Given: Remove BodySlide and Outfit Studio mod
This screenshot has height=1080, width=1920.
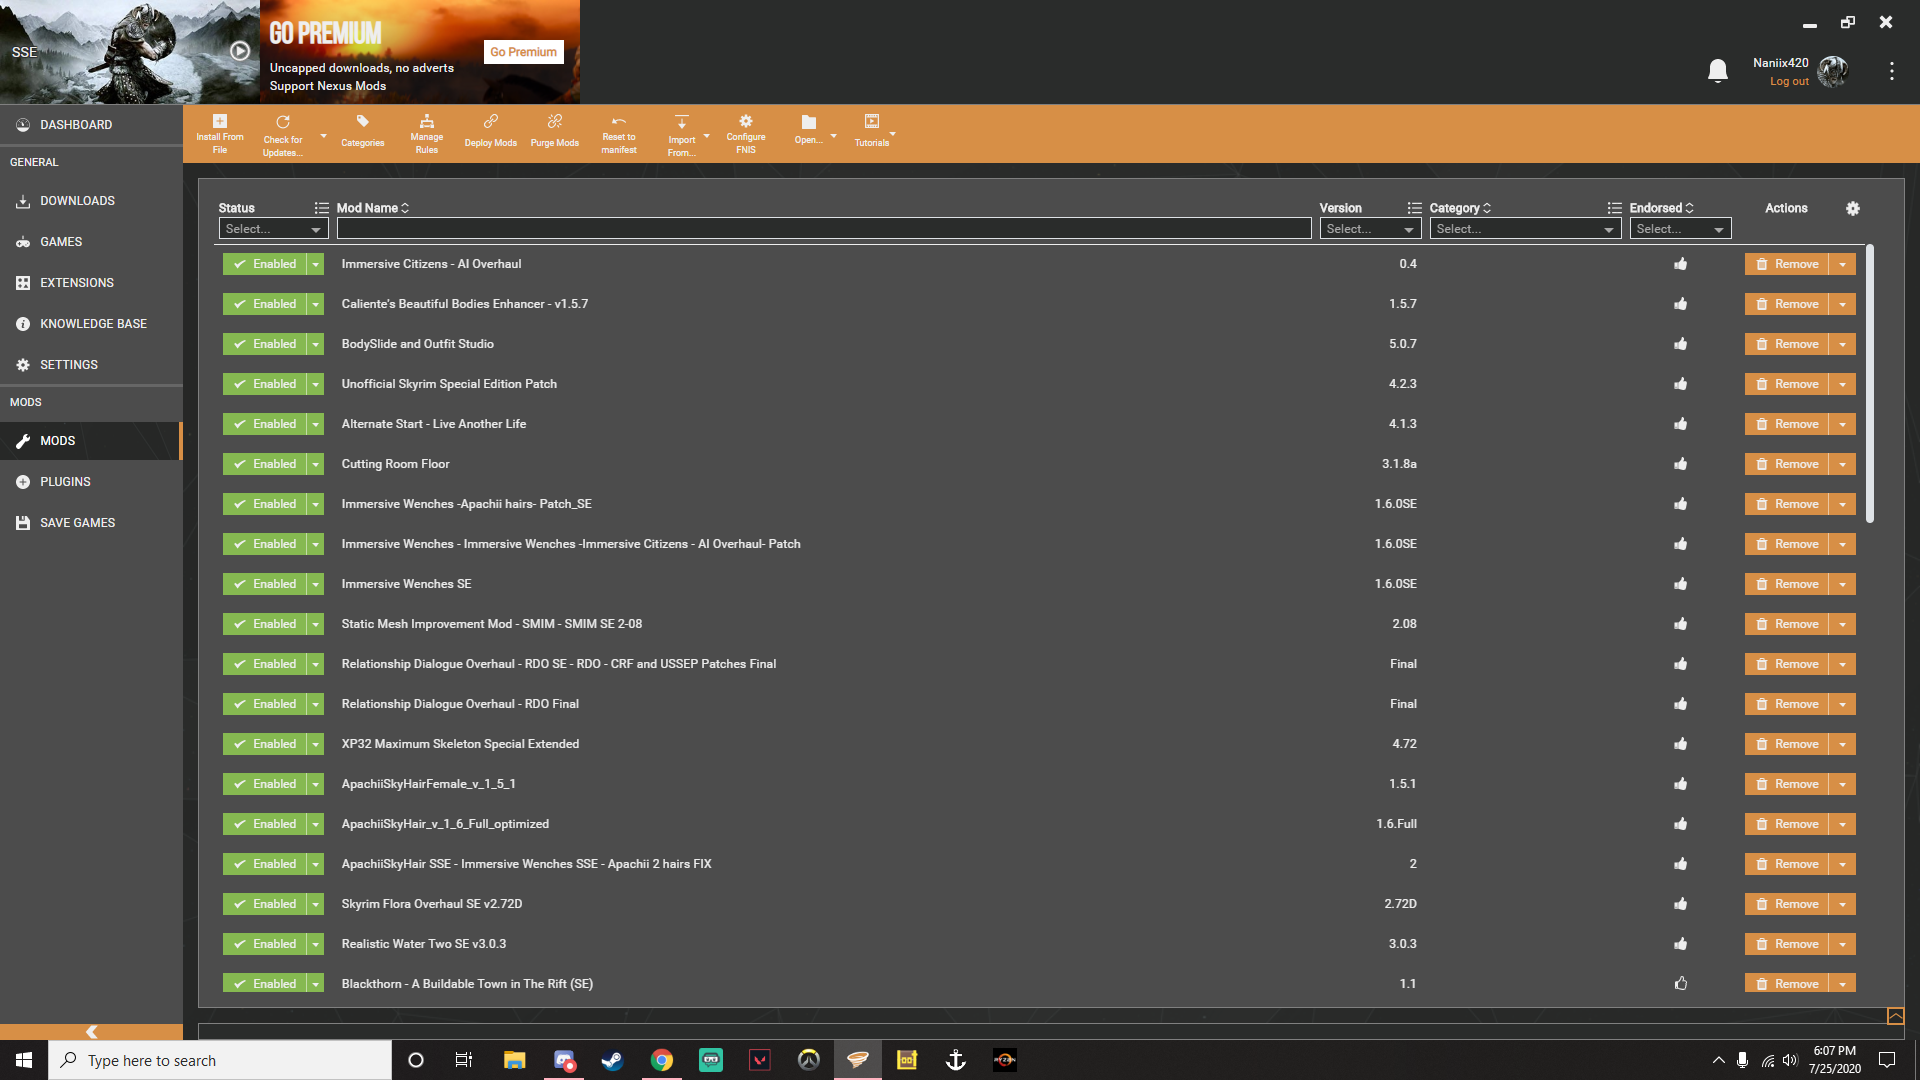Looking at the screenshot, I should [x=1787, y=344].
